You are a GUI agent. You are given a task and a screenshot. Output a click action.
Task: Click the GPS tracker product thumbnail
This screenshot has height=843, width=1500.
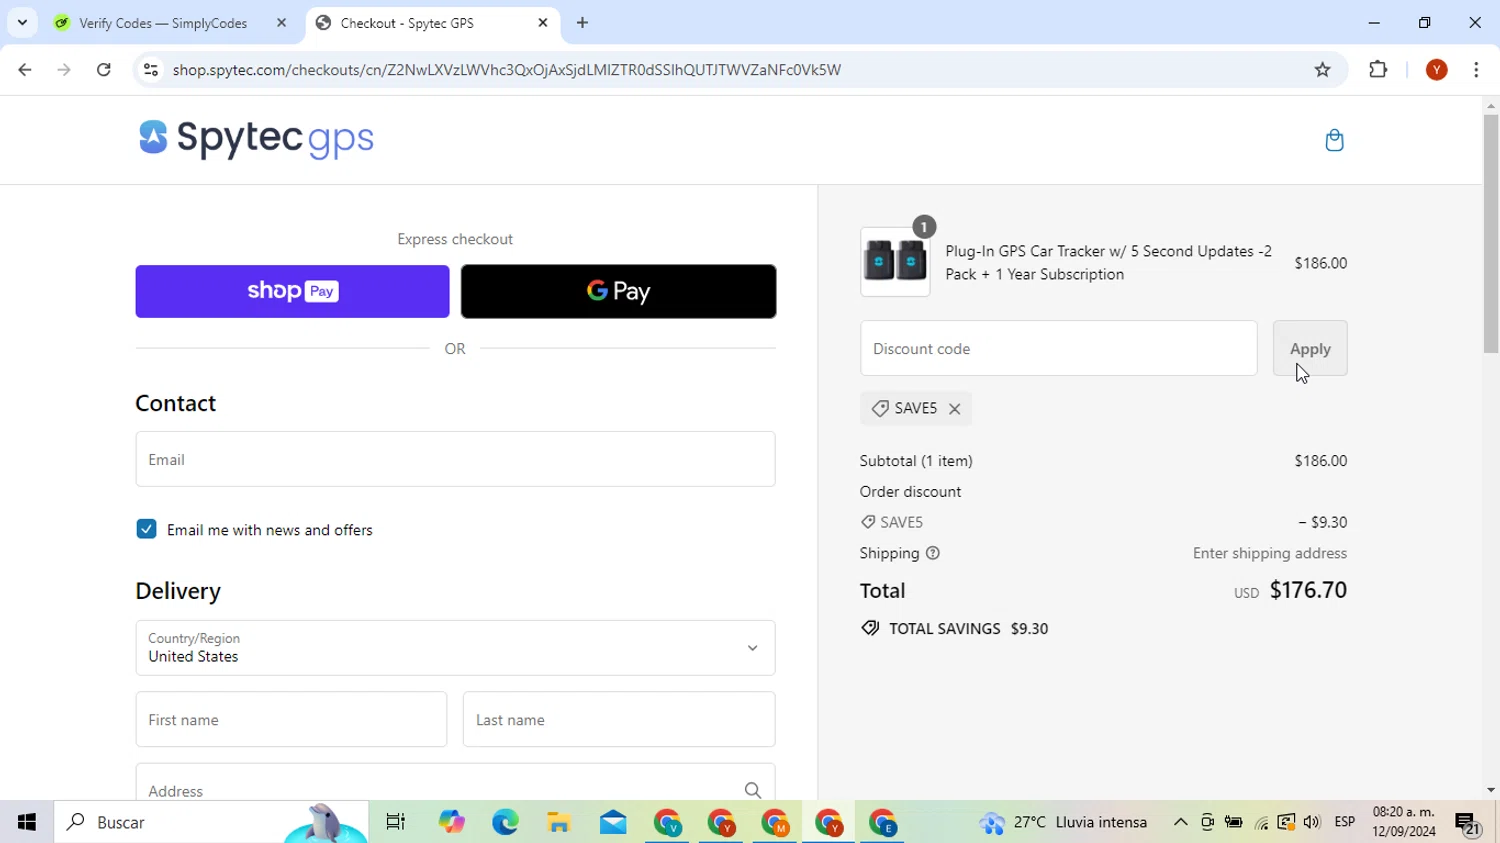coord(895,262)
